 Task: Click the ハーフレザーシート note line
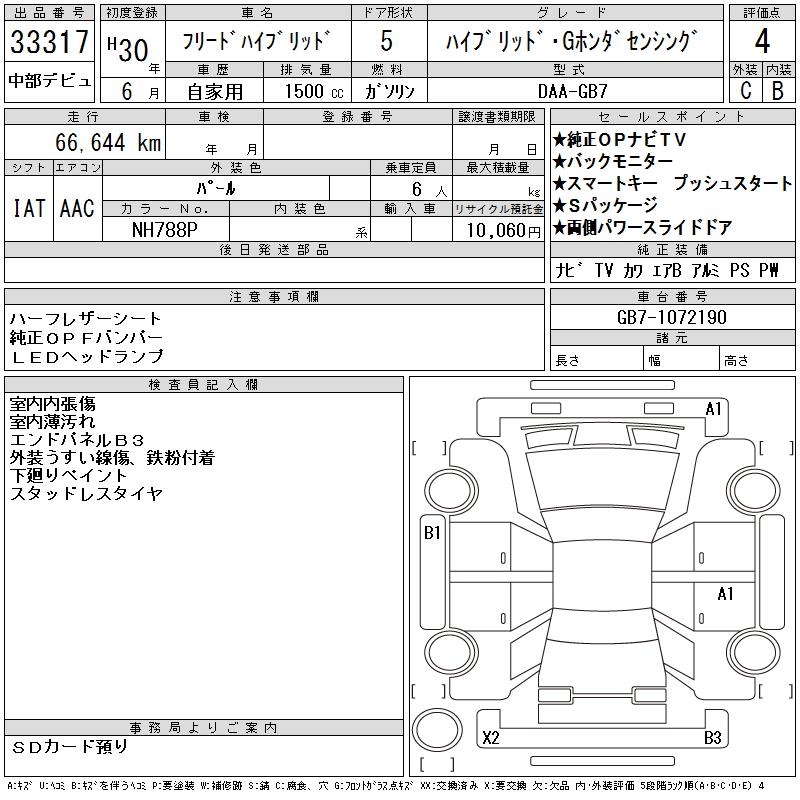point(85,319)
